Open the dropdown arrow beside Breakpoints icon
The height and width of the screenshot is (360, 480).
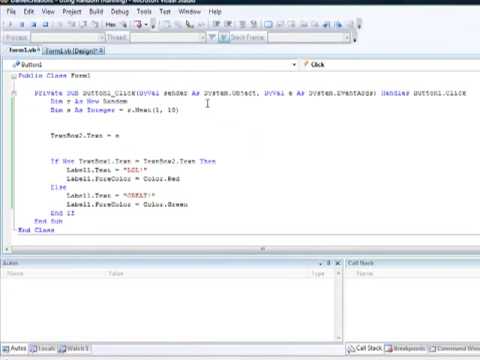146,25
